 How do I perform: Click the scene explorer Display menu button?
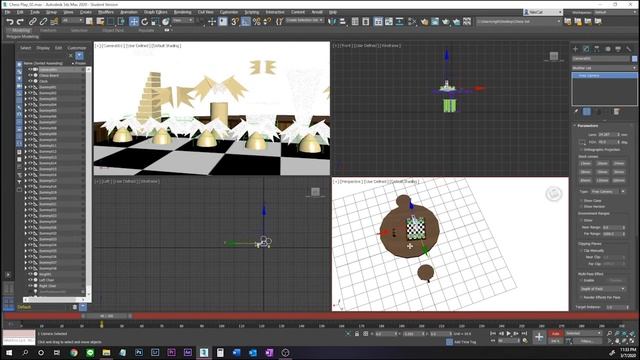43,48
